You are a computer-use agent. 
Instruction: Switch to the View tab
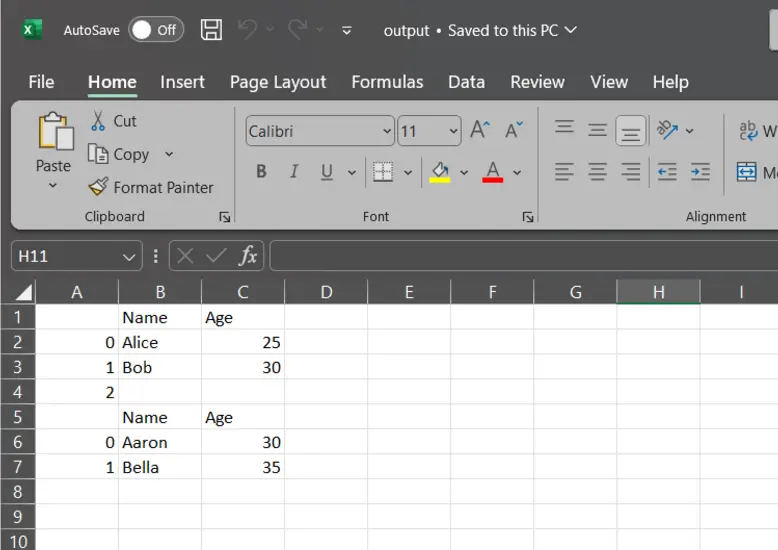point(609,82)
